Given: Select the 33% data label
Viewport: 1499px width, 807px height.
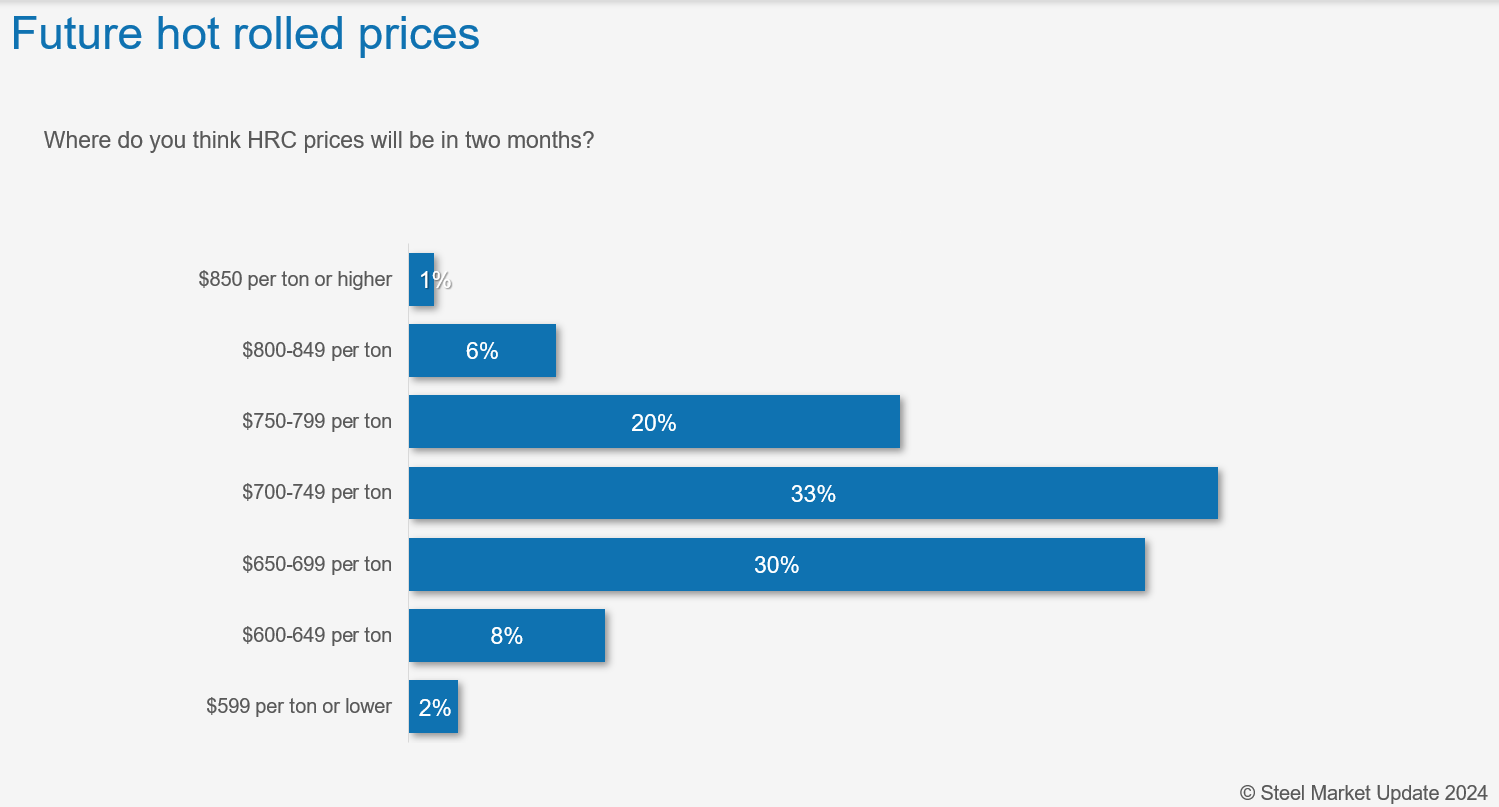Looking at the screenshot, I should pos(813,494).
